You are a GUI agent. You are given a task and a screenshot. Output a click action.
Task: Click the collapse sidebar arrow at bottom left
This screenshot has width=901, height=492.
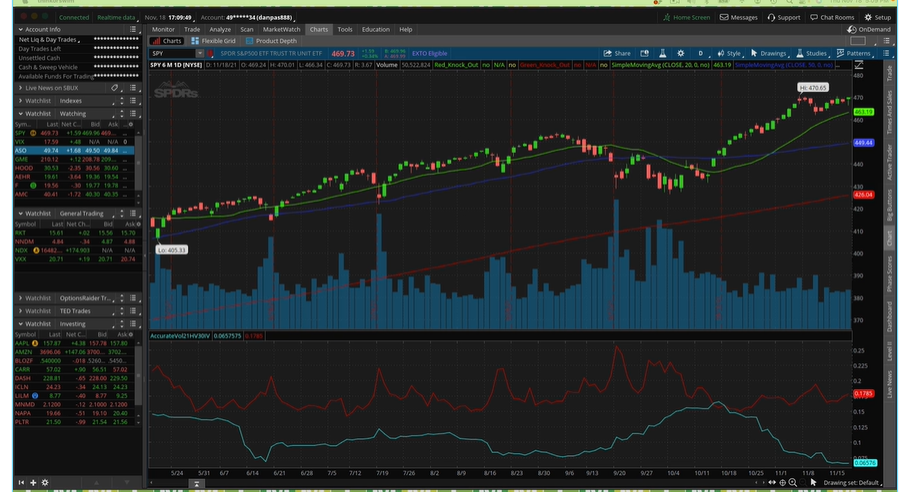21,483
